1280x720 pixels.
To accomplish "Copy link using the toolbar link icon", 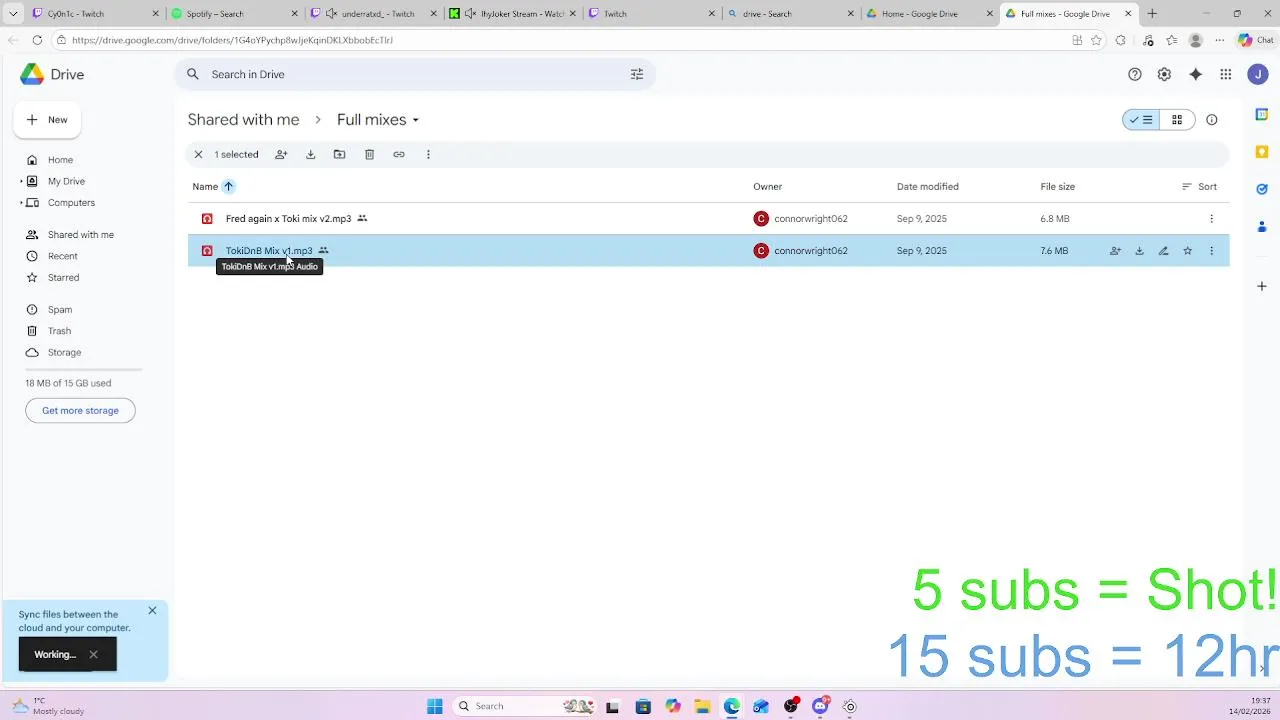I will click(x=399, y=154).
